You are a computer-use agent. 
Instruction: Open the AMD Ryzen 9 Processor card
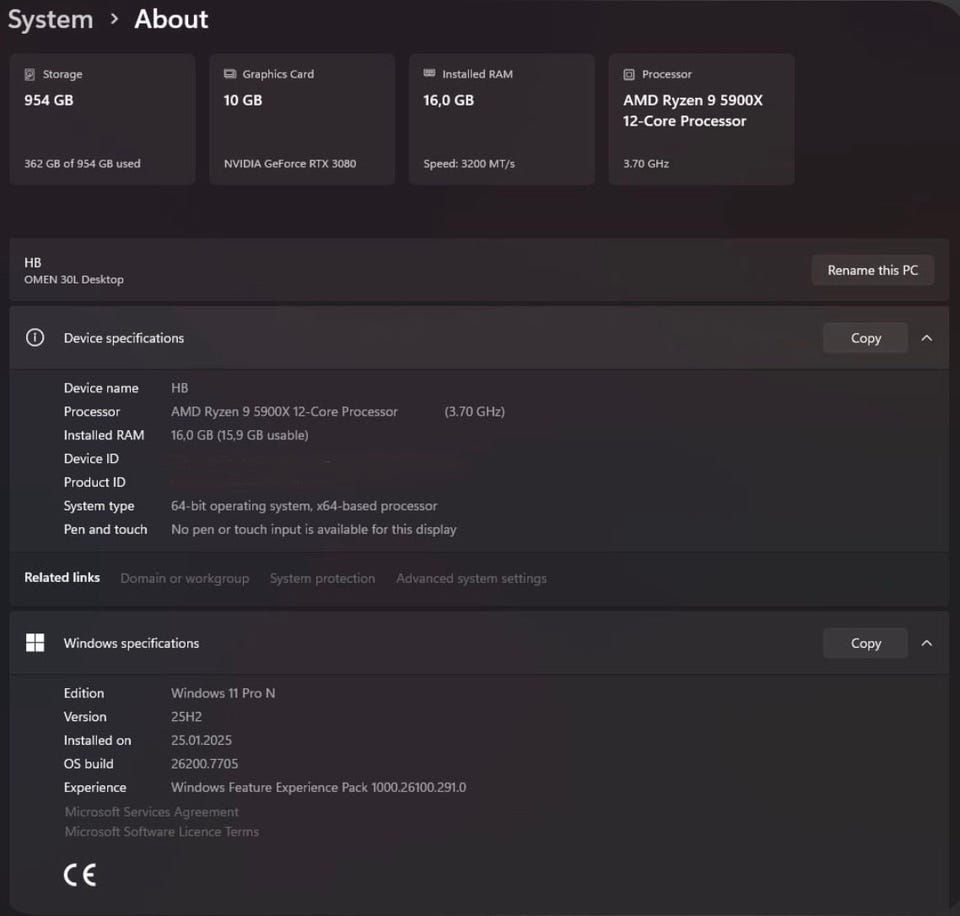tap(701, 119)
